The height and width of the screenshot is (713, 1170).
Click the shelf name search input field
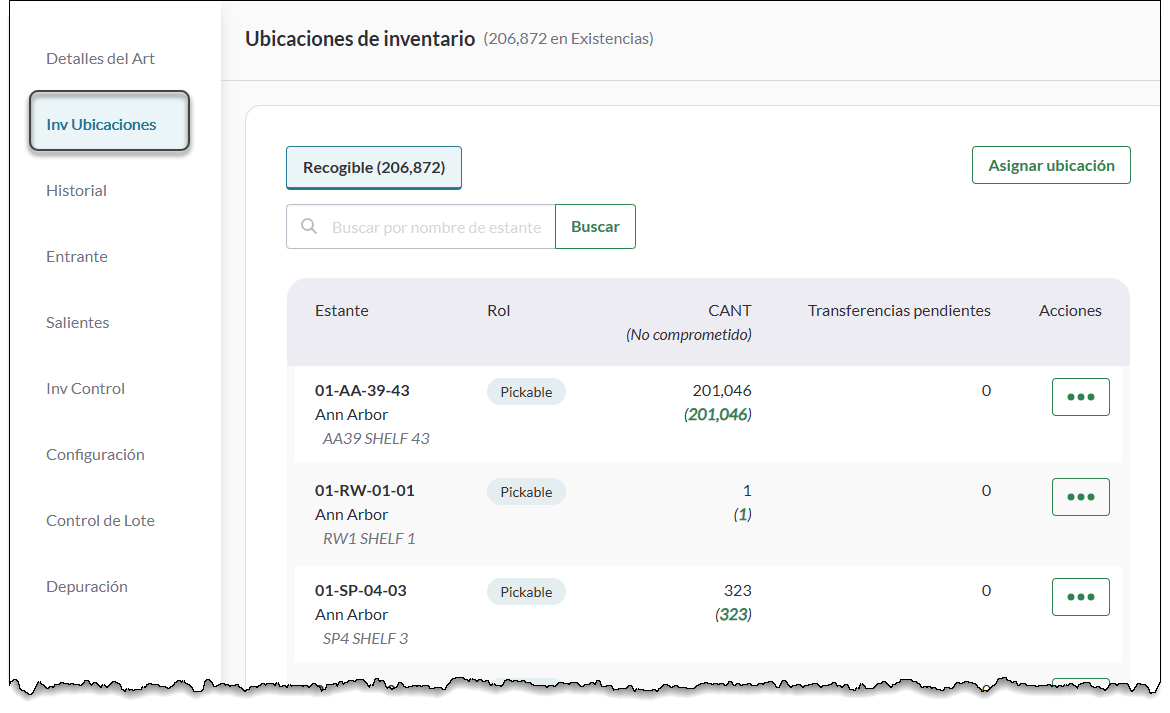(x=430, y=226)
